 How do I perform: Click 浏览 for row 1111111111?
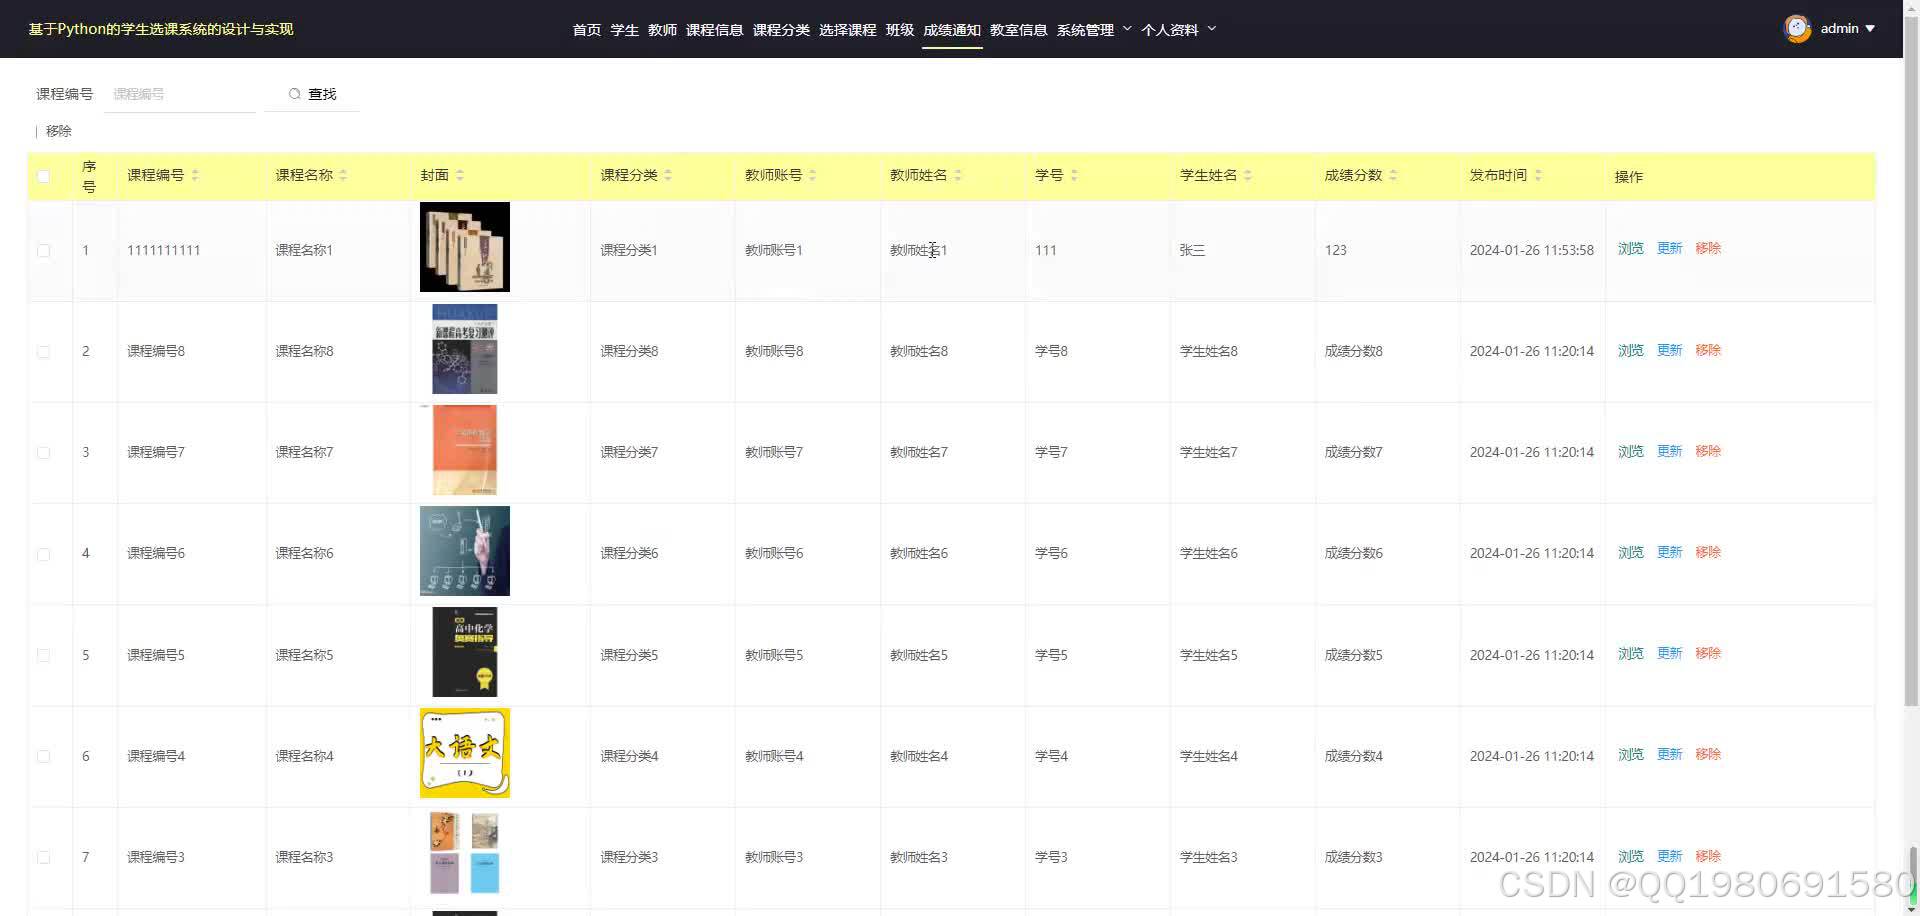[x=1631, y=248]
